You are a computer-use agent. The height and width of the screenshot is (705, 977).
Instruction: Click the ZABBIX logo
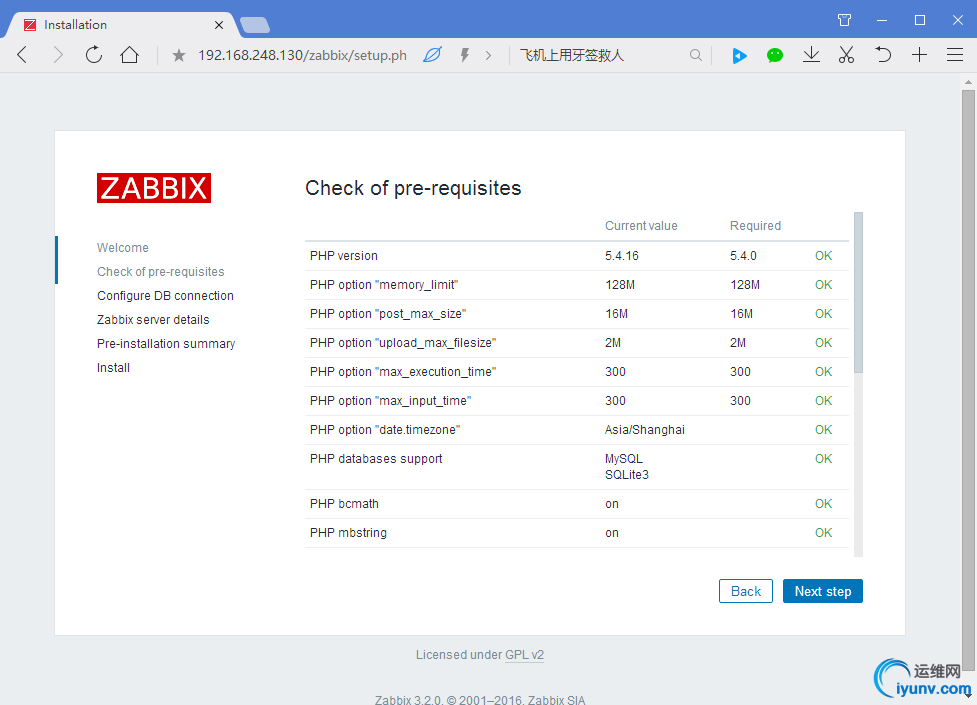point(154,188)
